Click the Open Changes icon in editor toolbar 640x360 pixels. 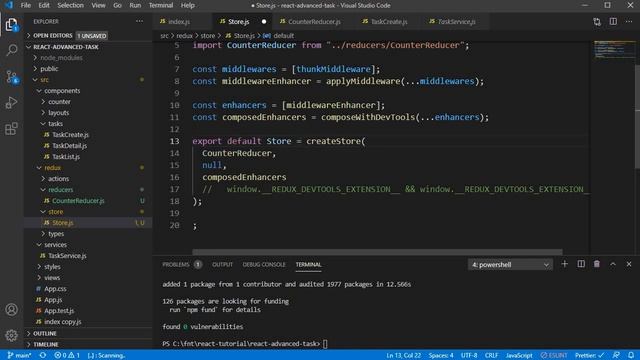597,22
